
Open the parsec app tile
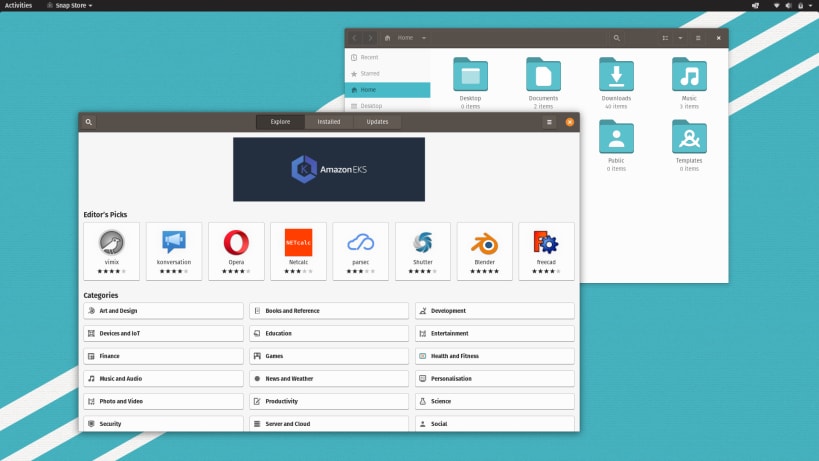pyautogui.click(x=360, y=251)
